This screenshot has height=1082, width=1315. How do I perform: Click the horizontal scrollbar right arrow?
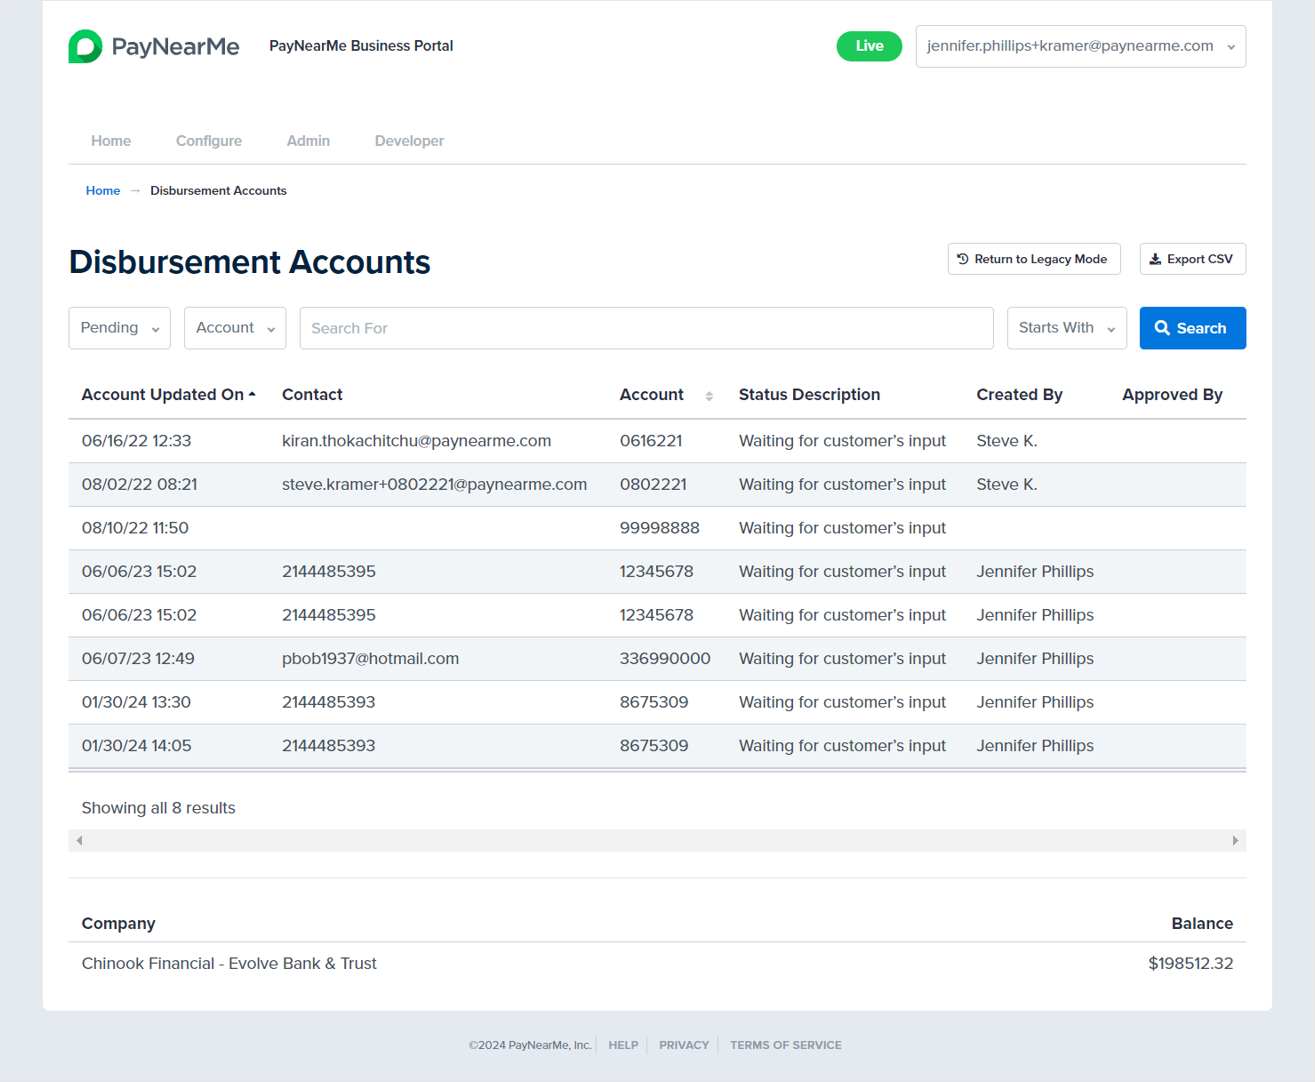click(1235, 841)
